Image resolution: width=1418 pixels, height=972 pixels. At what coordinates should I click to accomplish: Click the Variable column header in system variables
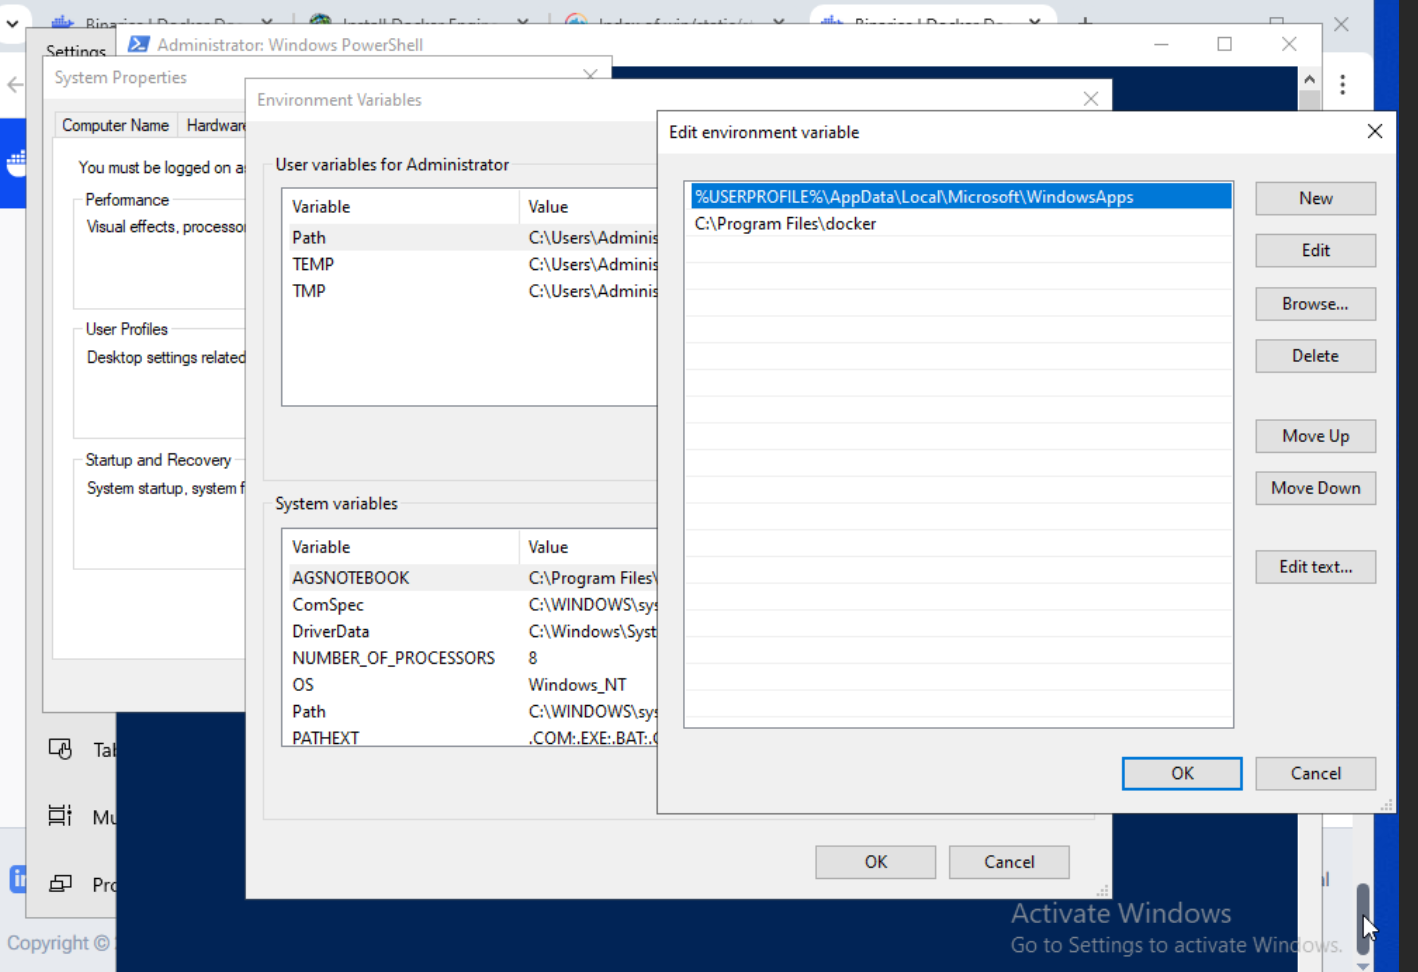point(400,547)
